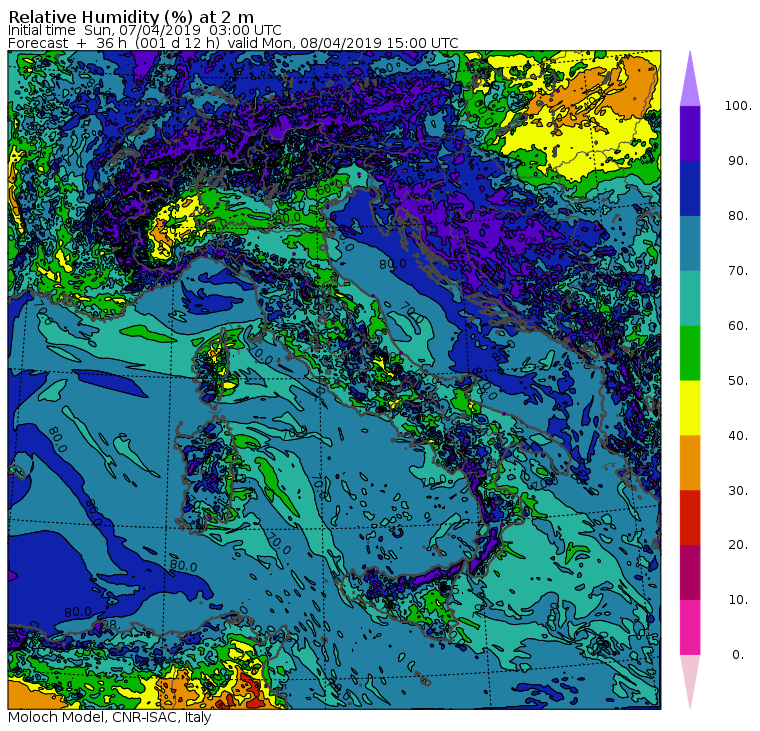Screen dimensions: 760x731
Task: Pick the violet 90–100 legend color segment
Action: coord(690,133)
